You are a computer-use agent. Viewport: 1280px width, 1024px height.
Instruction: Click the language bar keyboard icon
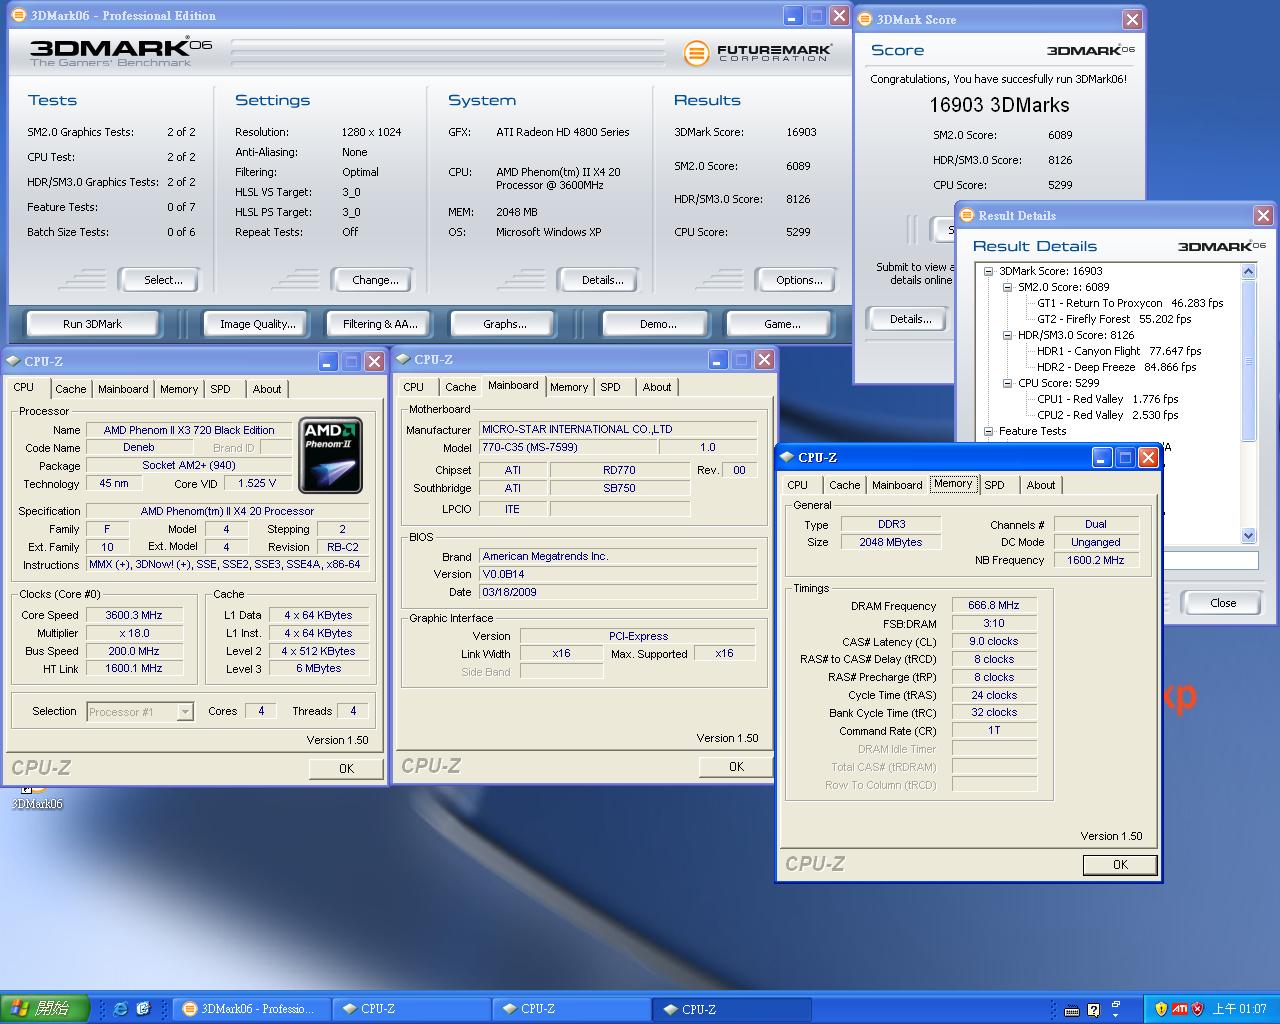pyautogui.click(x=1072, y=1010)
